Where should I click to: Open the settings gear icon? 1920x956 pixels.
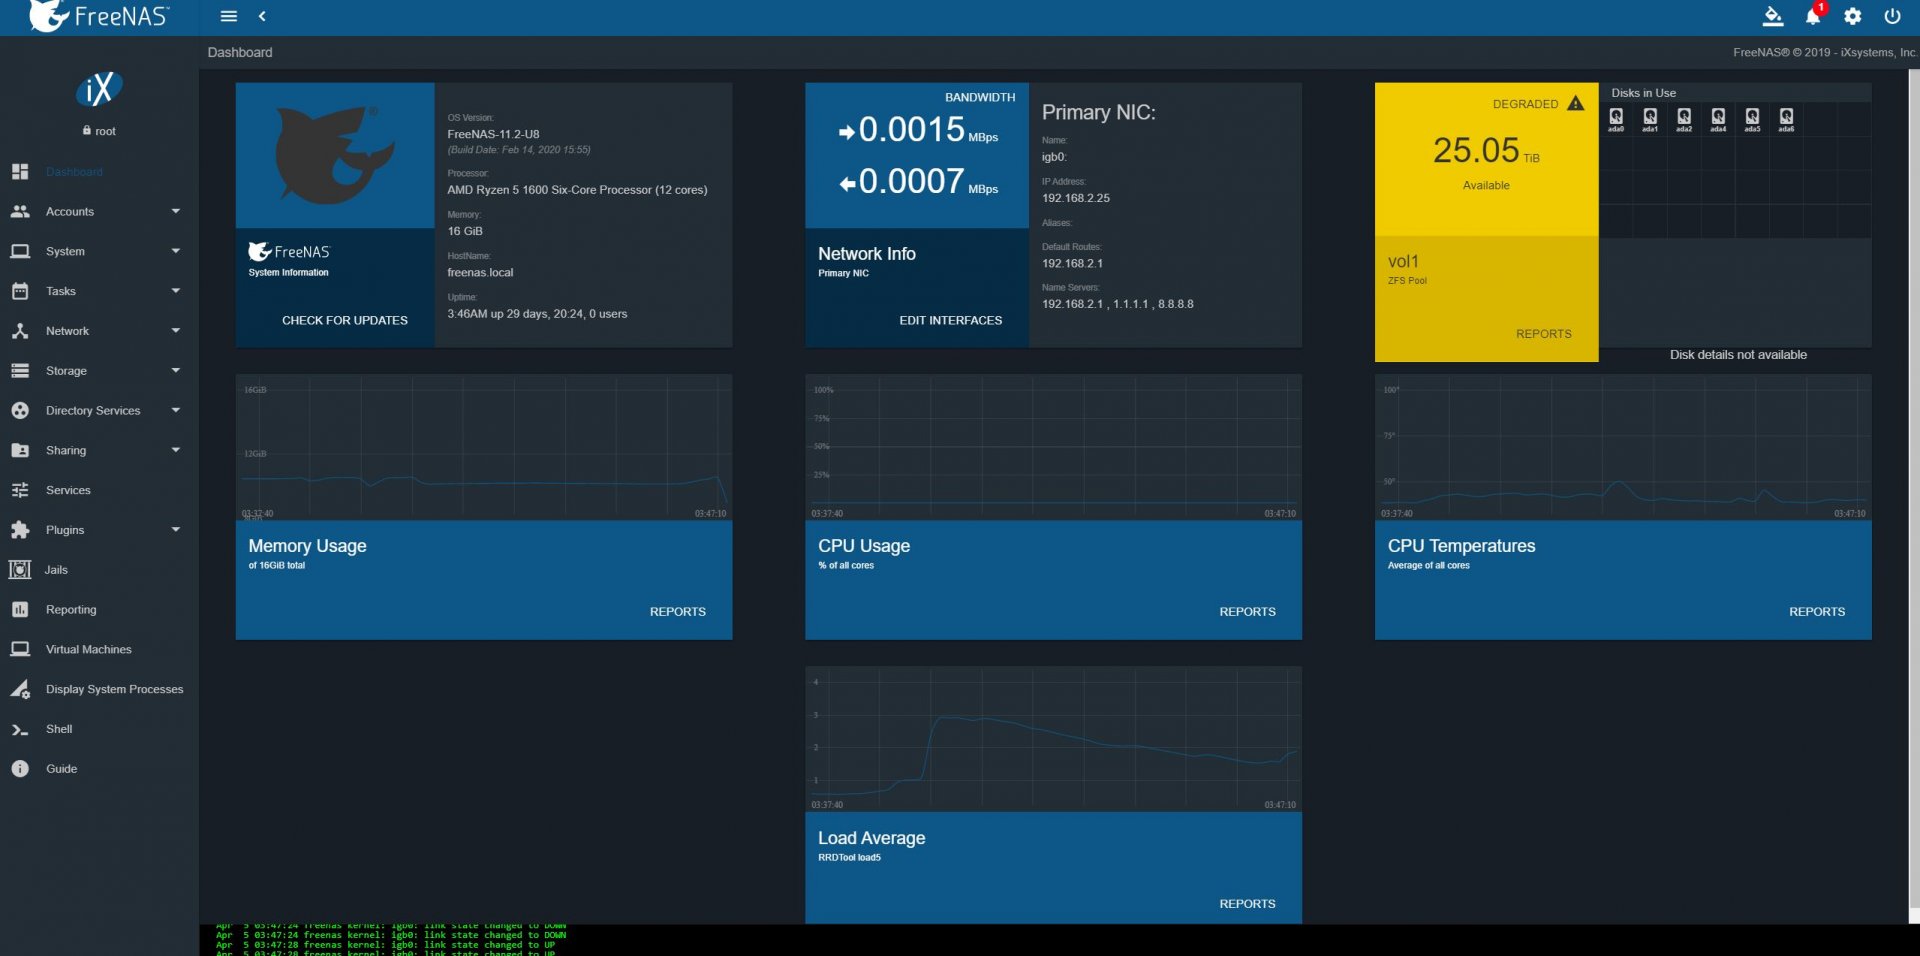(1853, 16)
